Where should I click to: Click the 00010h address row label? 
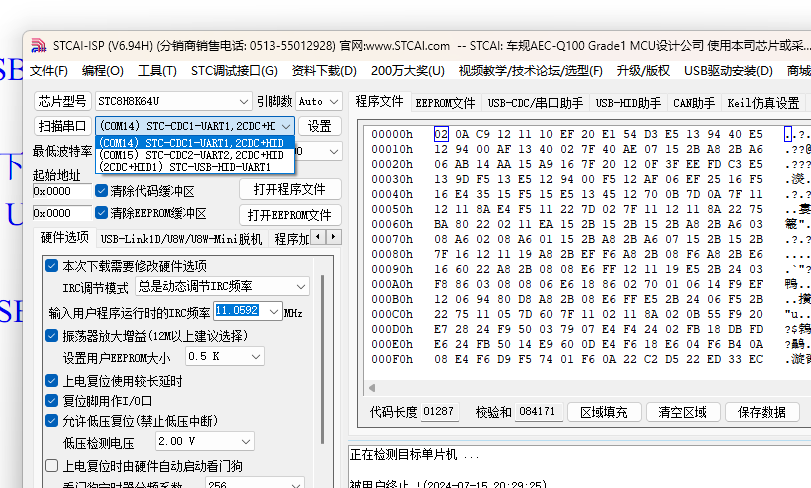tap(392, 149)
